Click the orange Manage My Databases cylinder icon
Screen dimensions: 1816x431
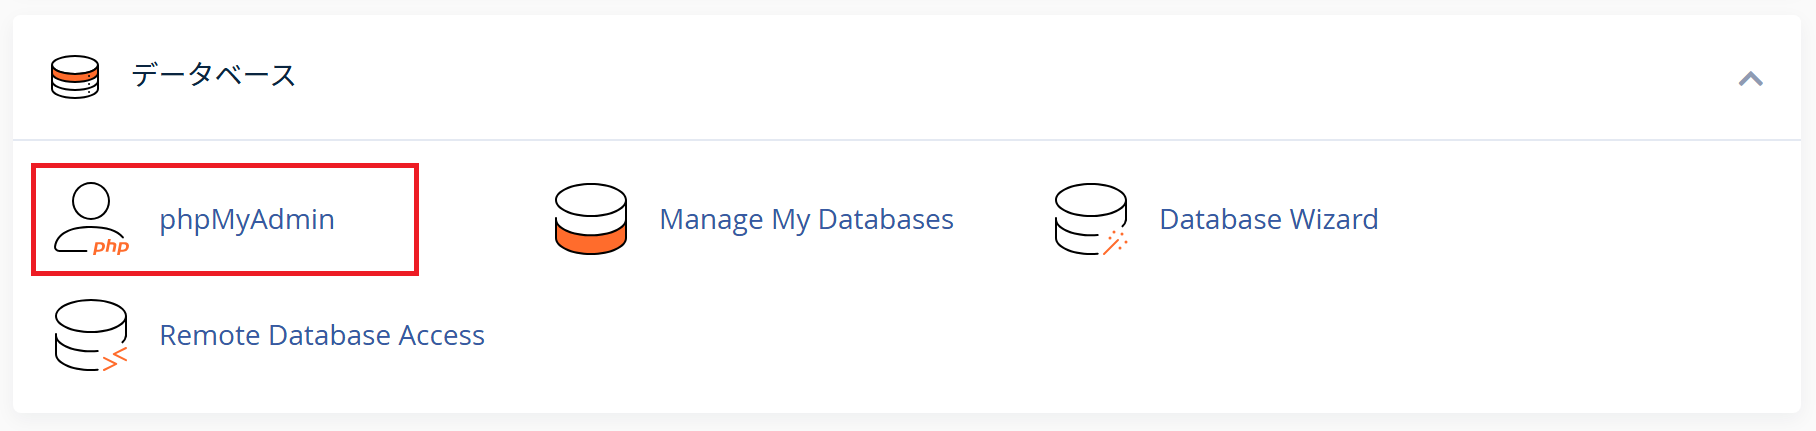point(591,219)
